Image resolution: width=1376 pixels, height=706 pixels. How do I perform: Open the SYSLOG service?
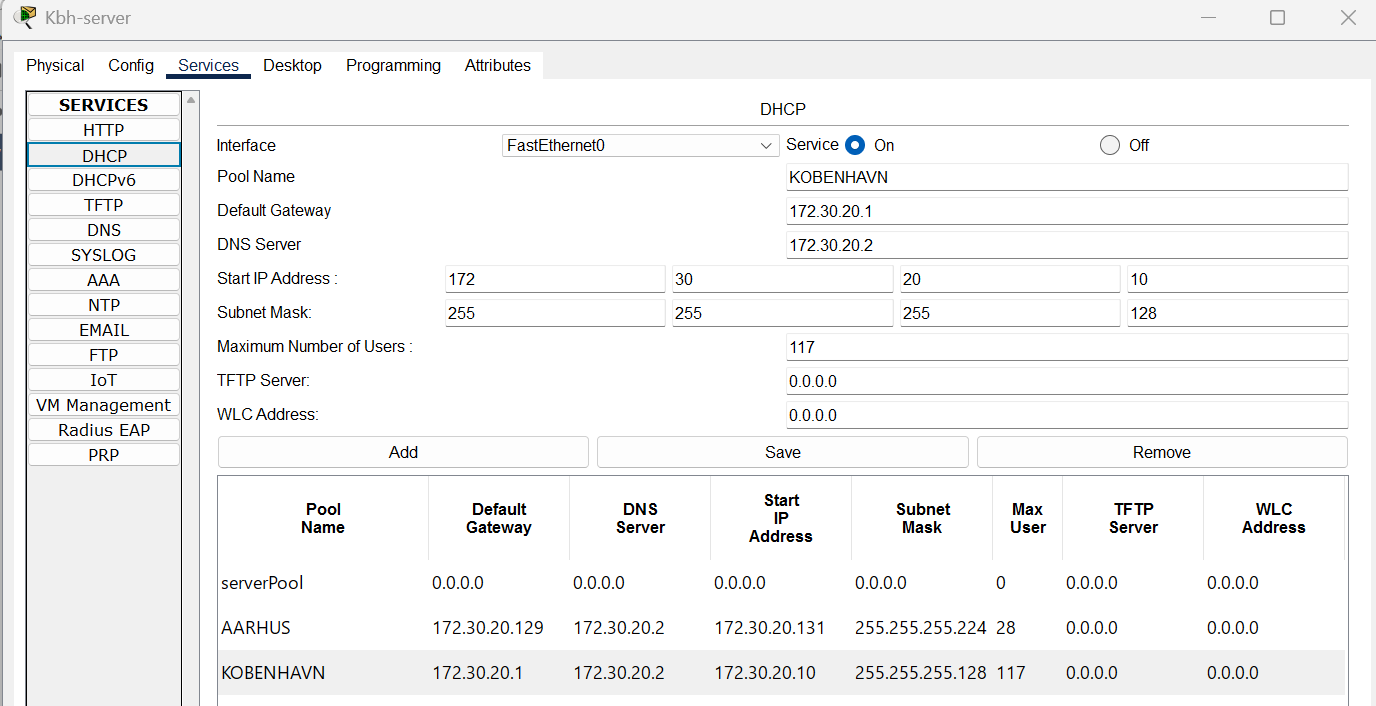point(104,255)
